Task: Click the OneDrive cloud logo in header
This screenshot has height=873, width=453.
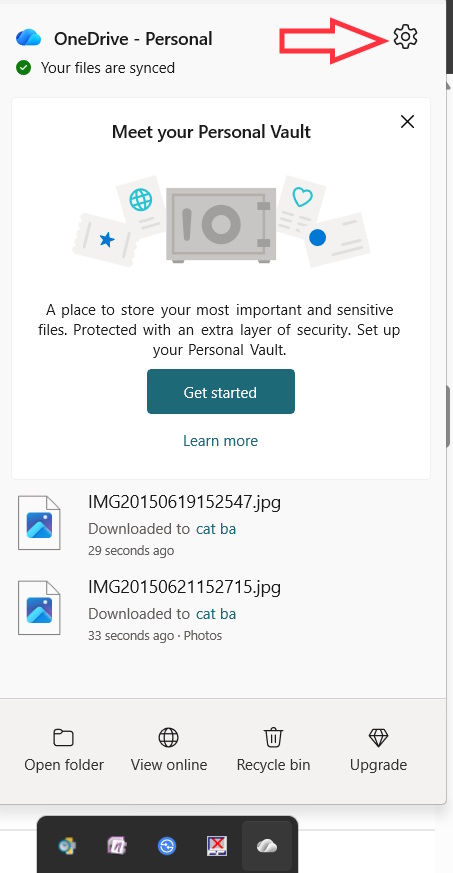Action: 28,38
